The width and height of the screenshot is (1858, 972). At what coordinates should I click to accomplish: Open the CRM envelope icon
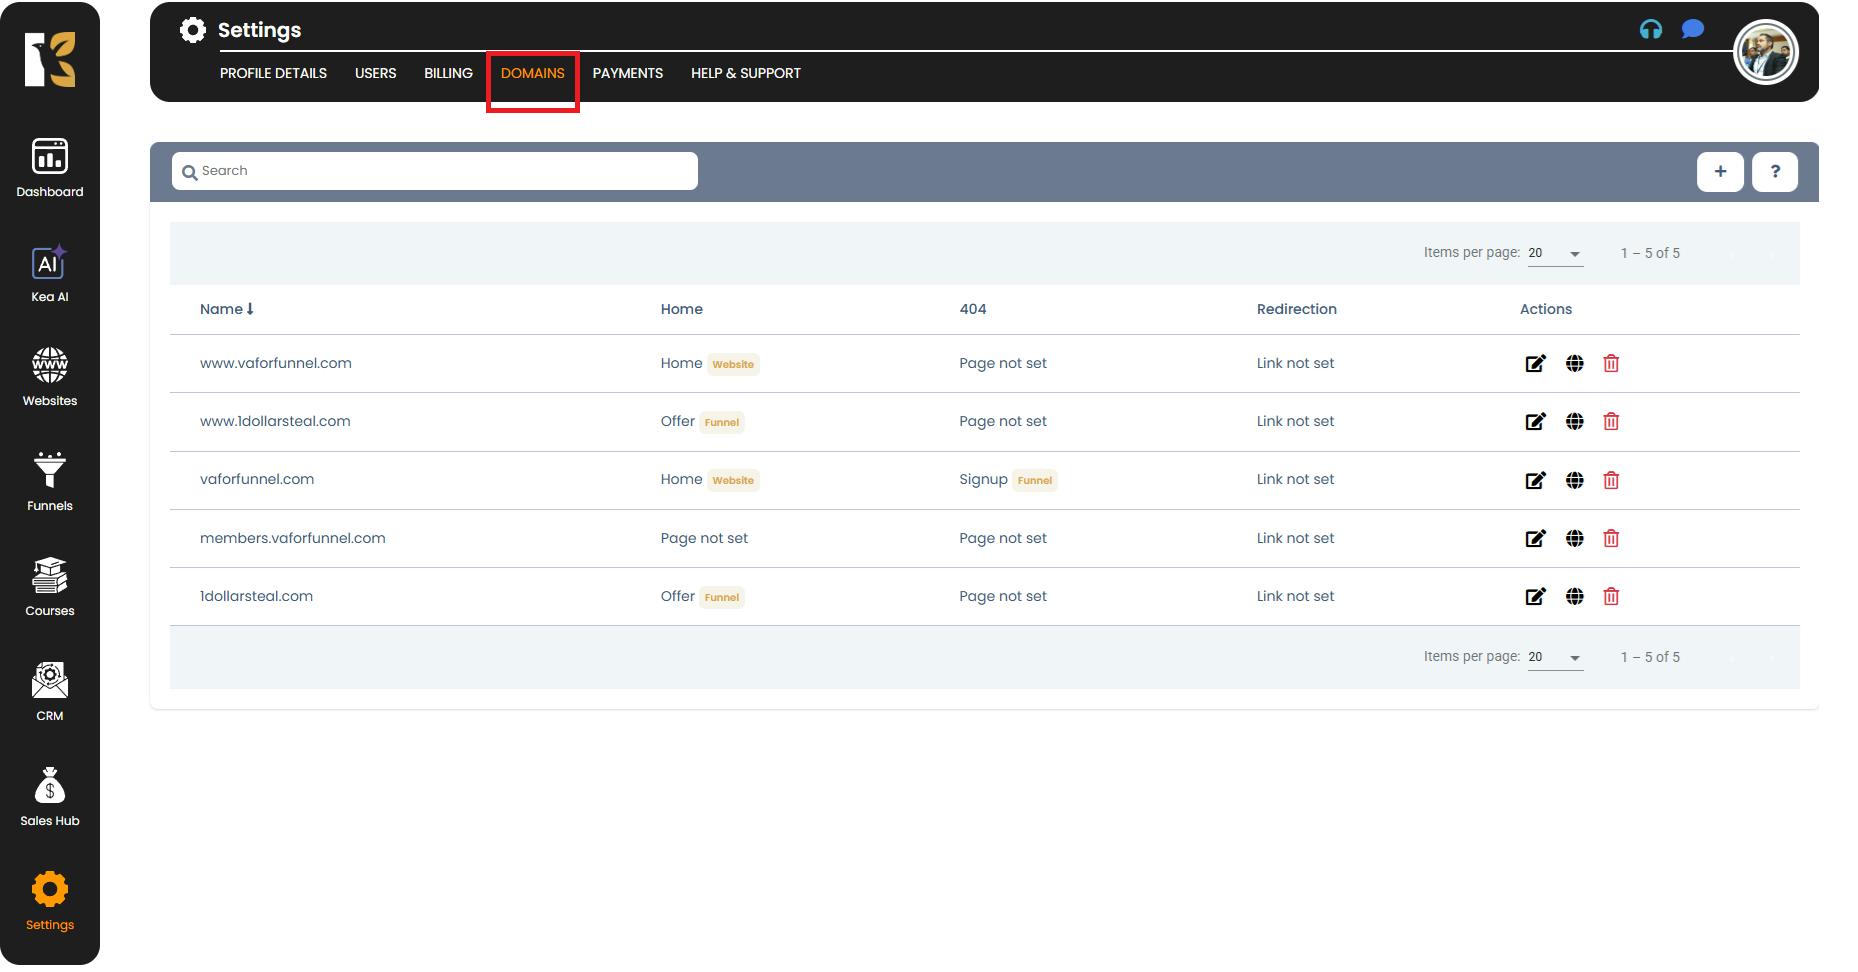coord(49,682)
